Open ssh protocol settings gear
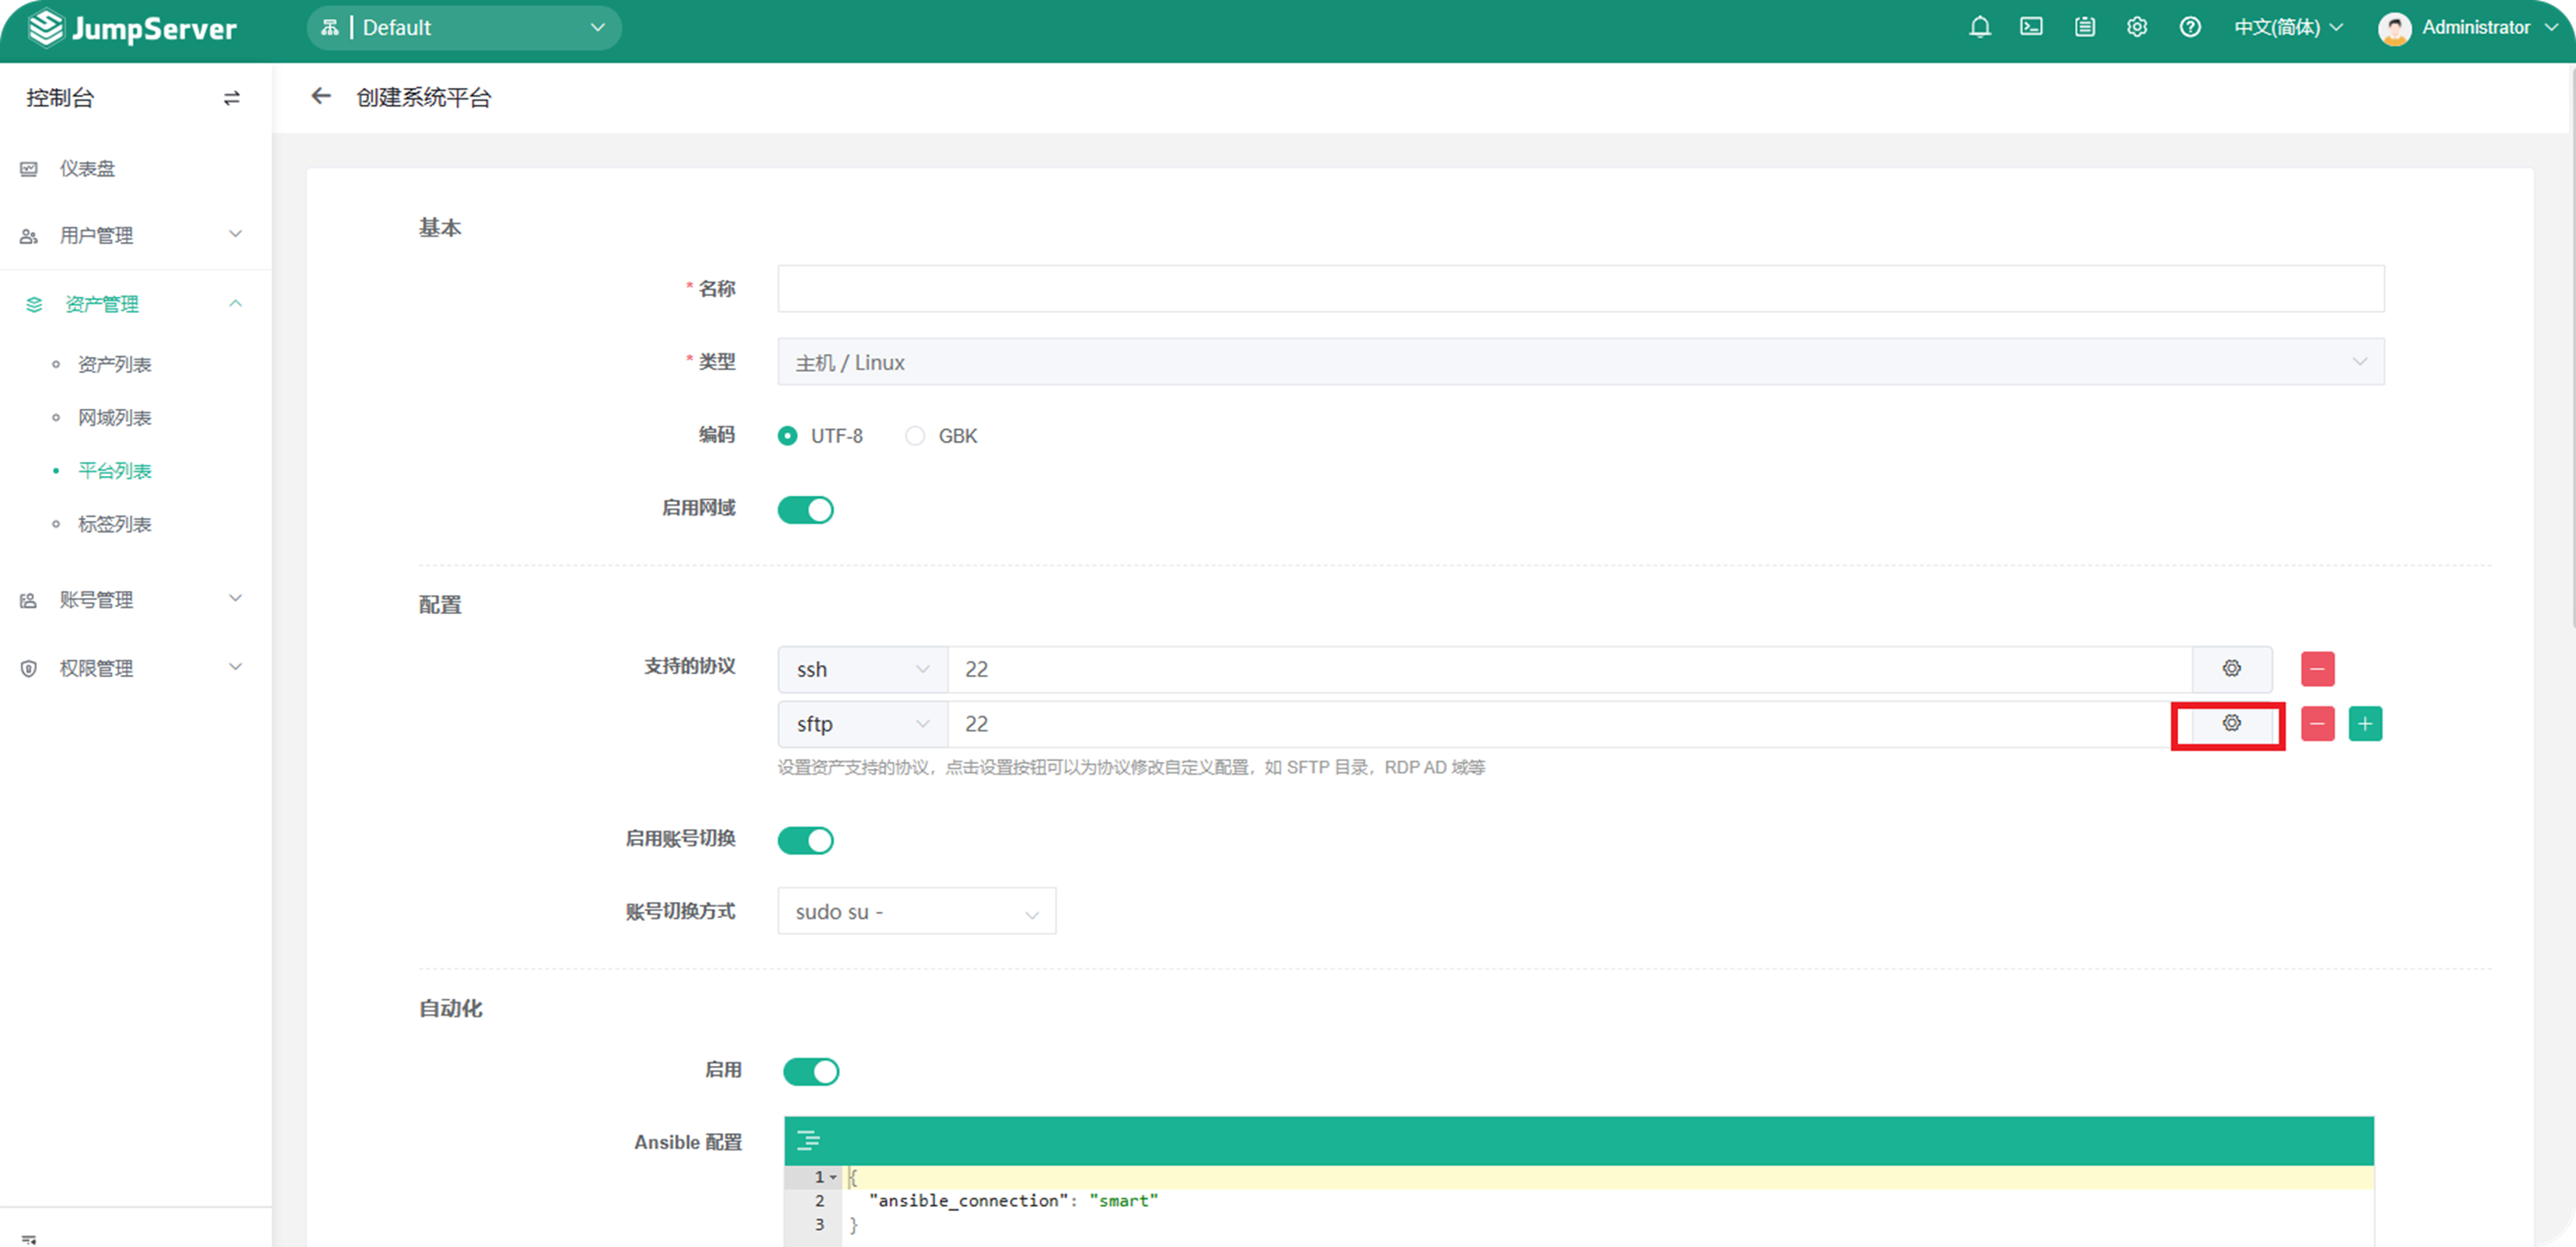The width and height of the screenshot is (2576, 1247). tap(2231, 668)
